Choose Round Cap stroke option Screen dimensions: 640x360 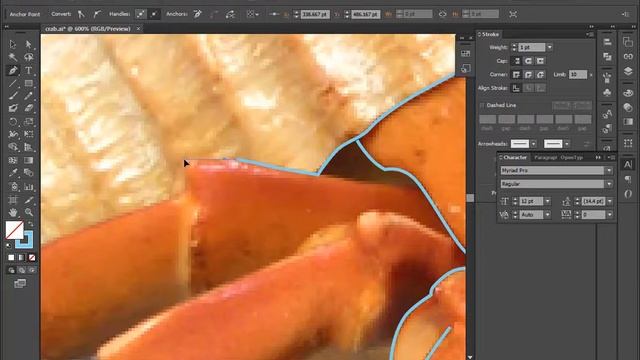click(529, 61)
